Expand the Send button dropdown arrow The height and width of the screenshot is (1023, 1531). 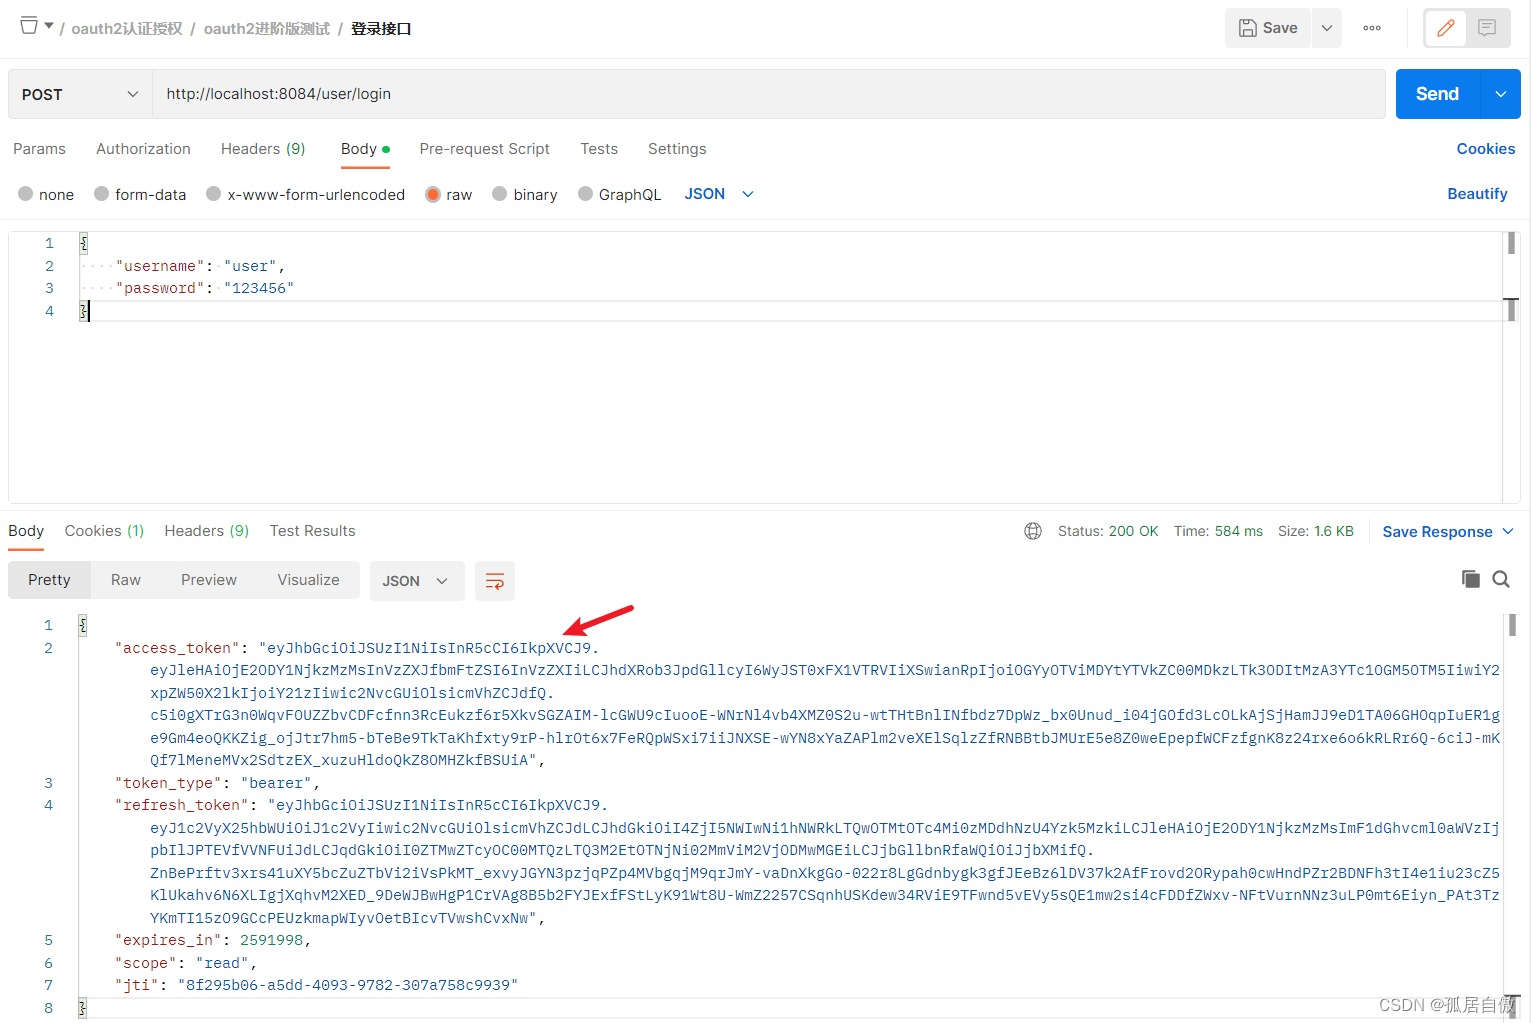[1500, 94]
